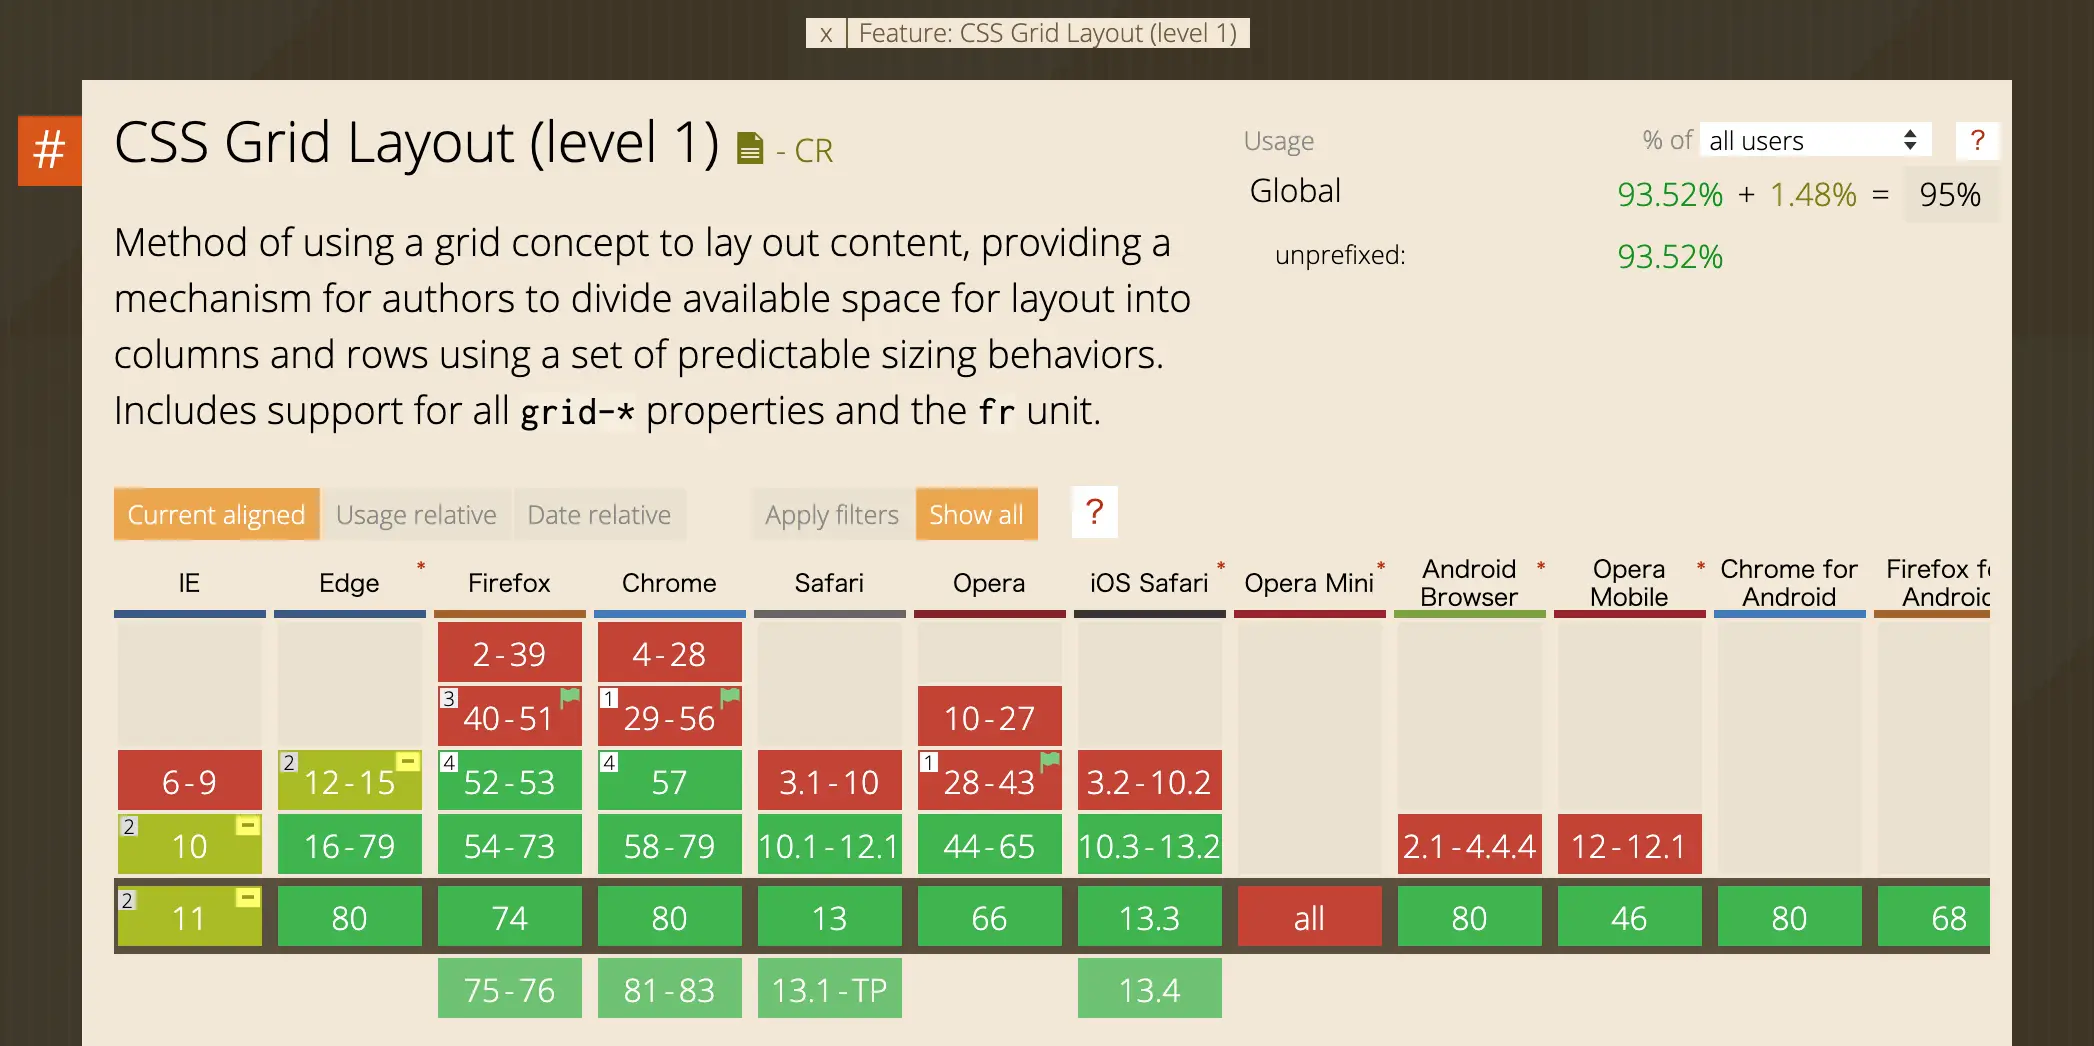Select Current aligned view mode
2094x1046 pixels.
pyautogui.click(x=216, y=515)
